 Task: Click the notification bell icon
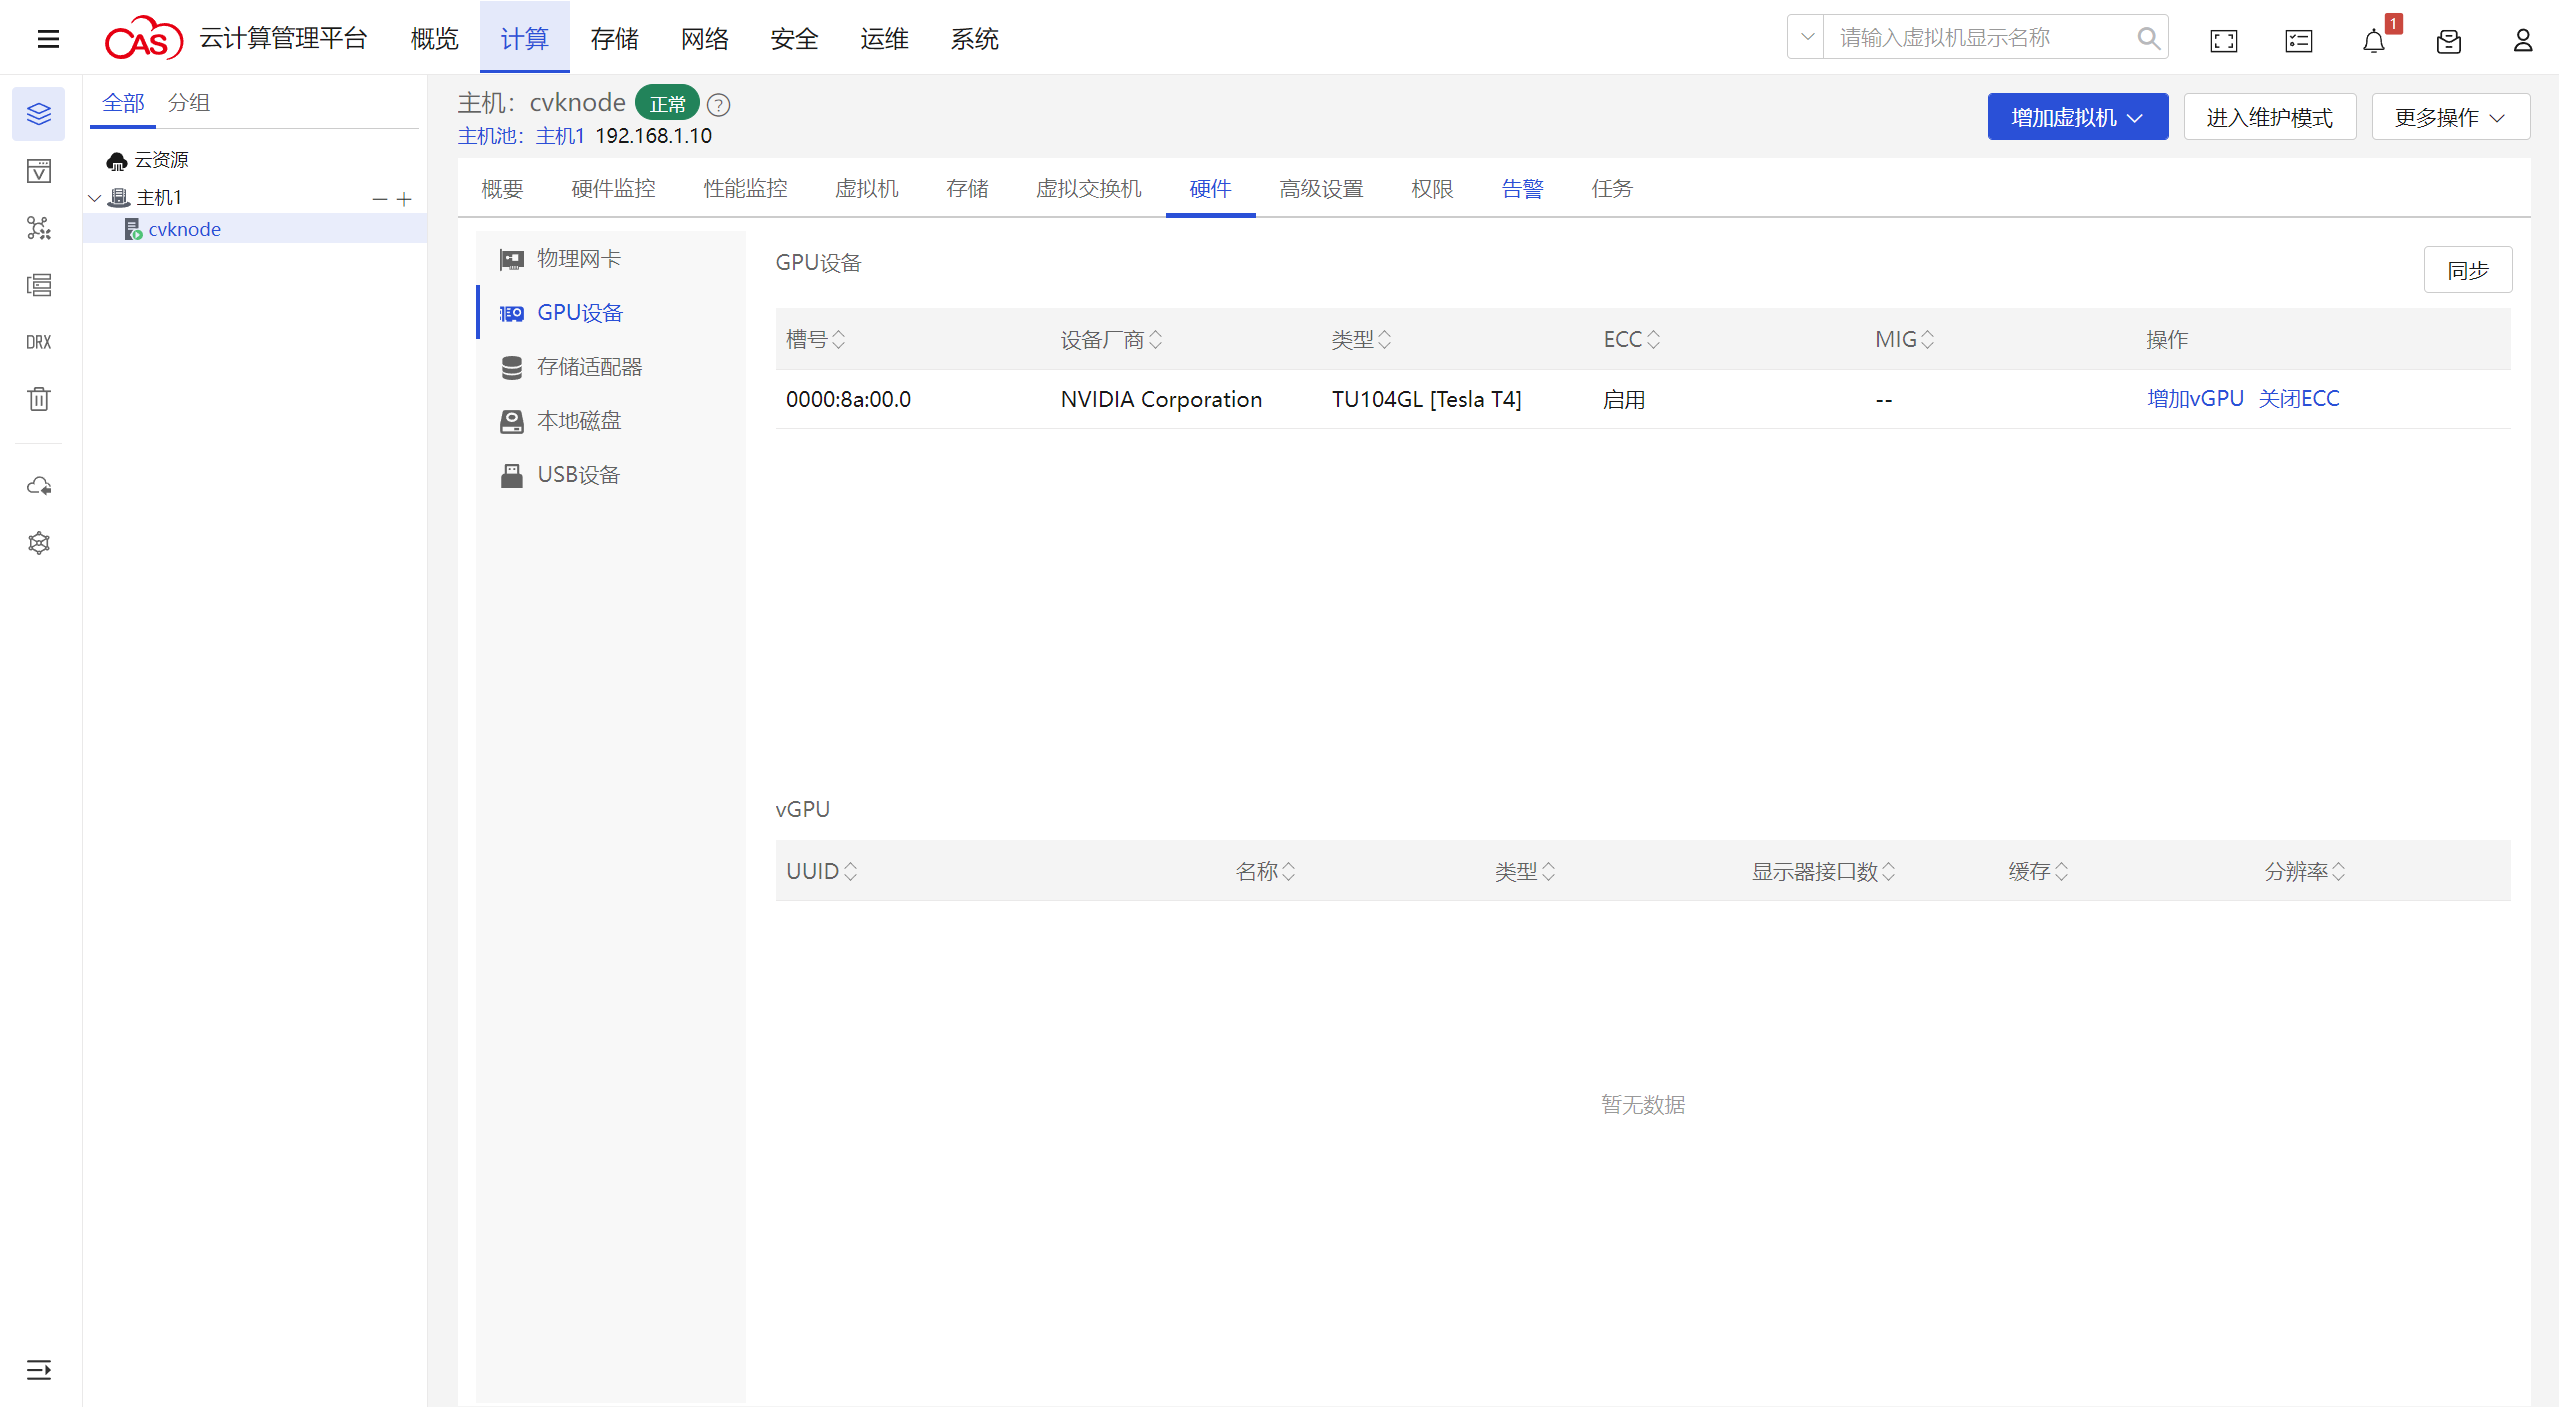coord(2373,41)
